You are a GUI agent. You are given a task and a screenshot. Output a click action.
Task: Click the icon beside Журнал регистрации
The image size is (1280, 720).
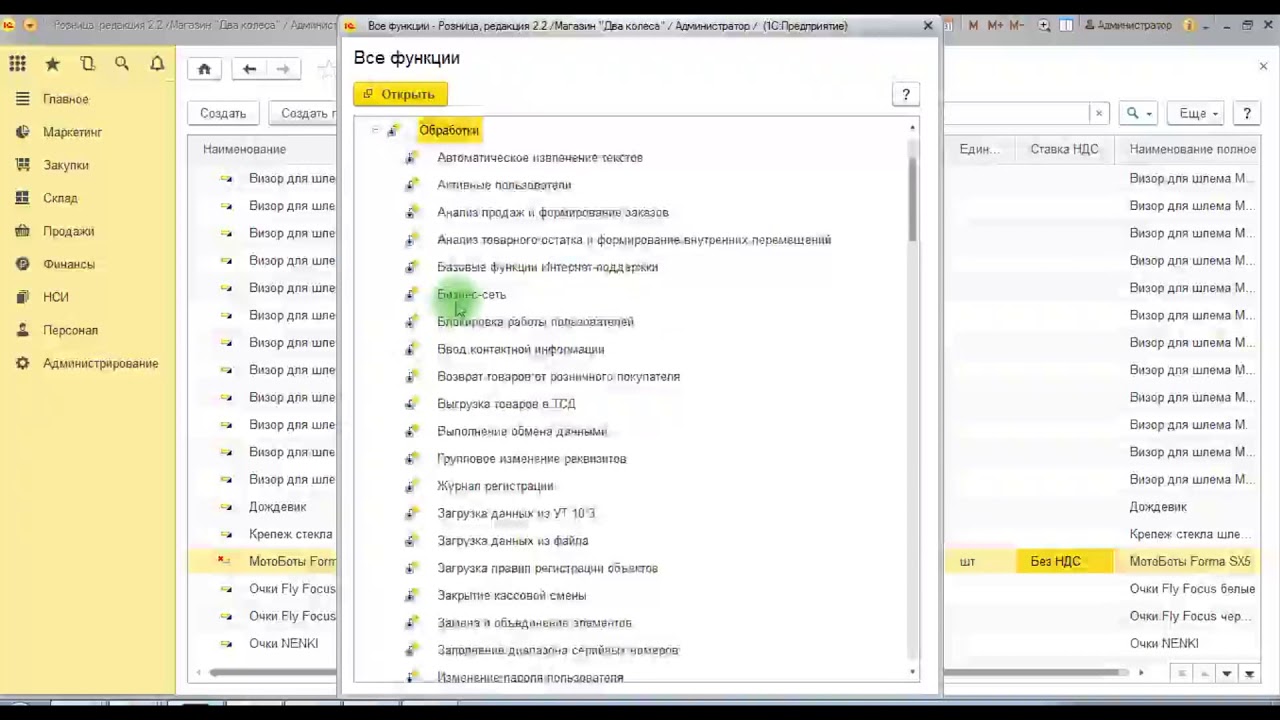click(411, 486)
